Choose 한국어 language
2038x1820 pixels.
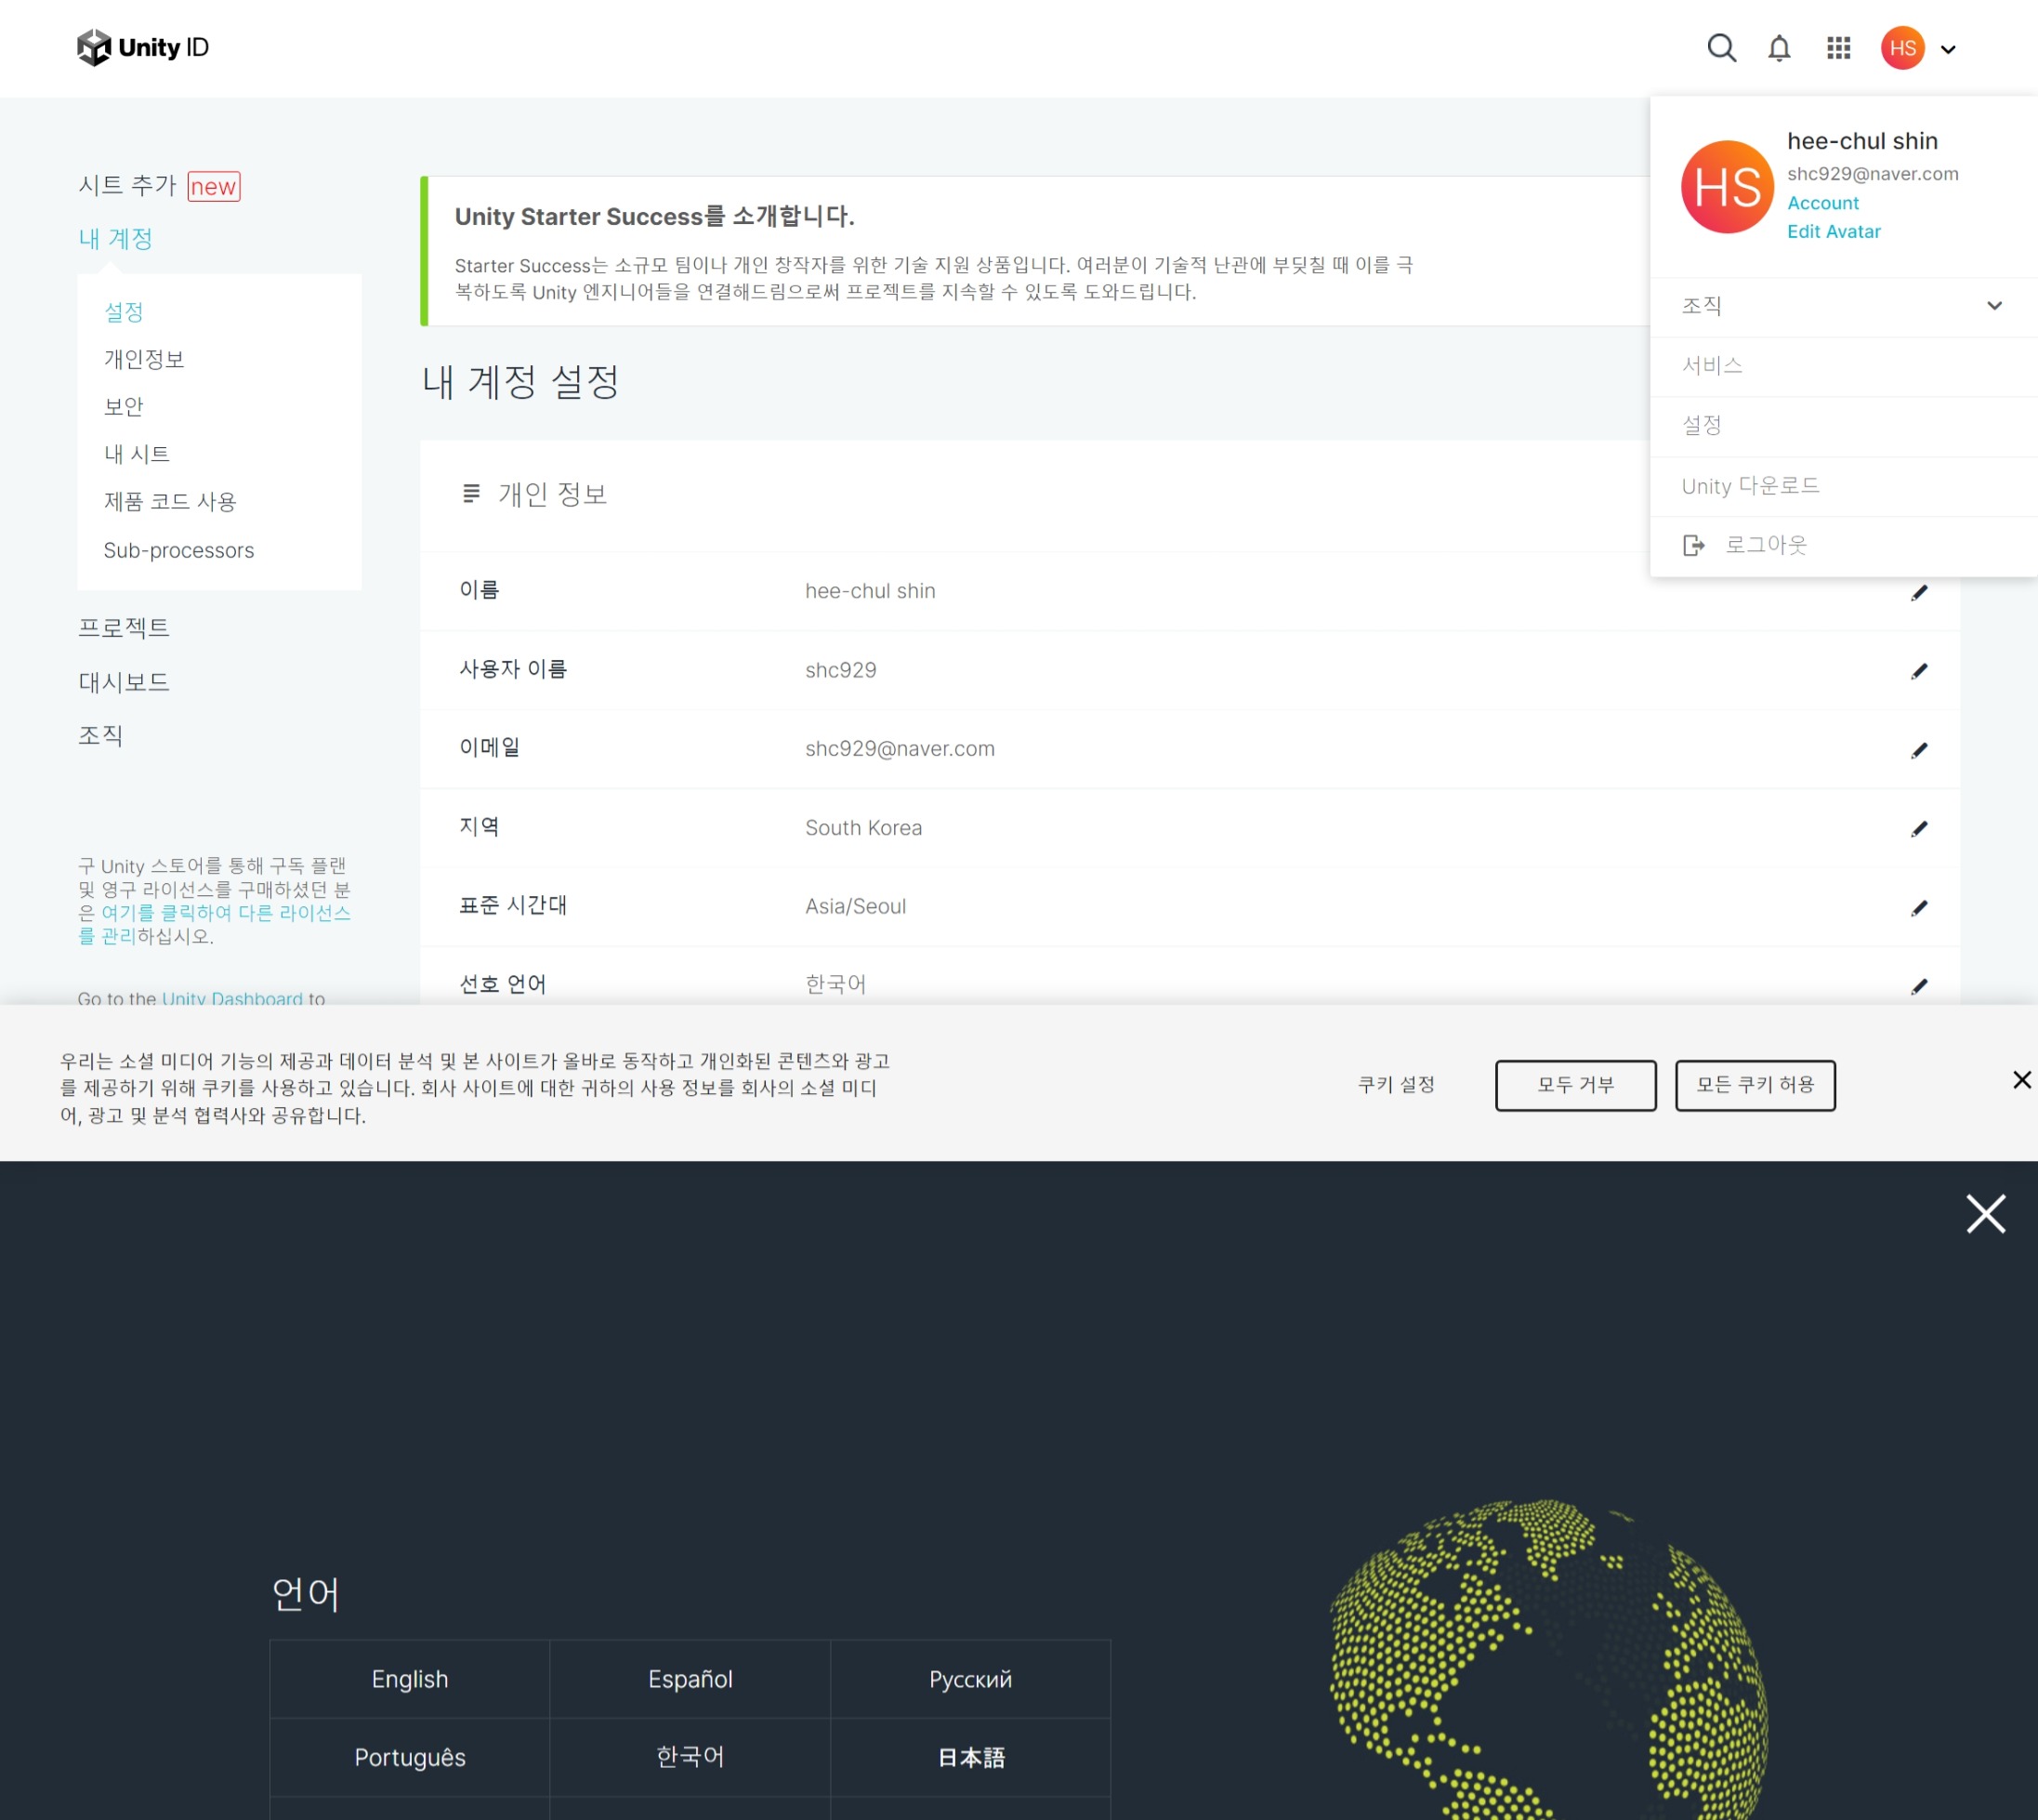(690, 1757)
